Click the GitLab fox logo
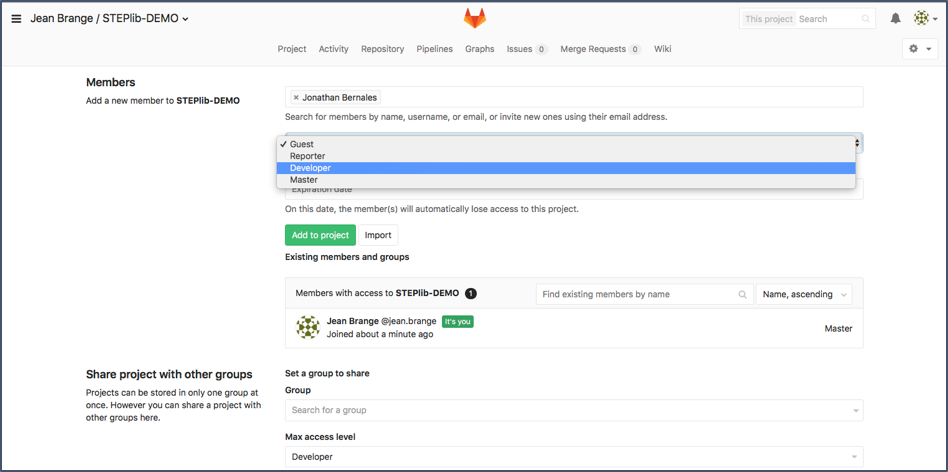948x472 pixels. (474, 18)
